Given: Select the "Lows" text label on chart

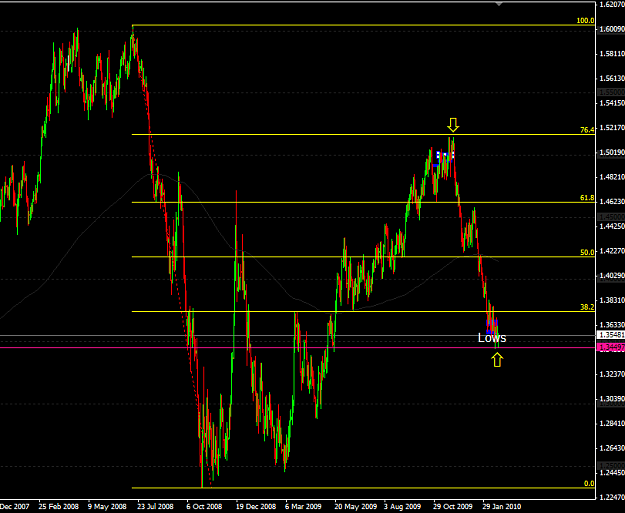Looking at the screenshot, I should [x=492, y=338].
